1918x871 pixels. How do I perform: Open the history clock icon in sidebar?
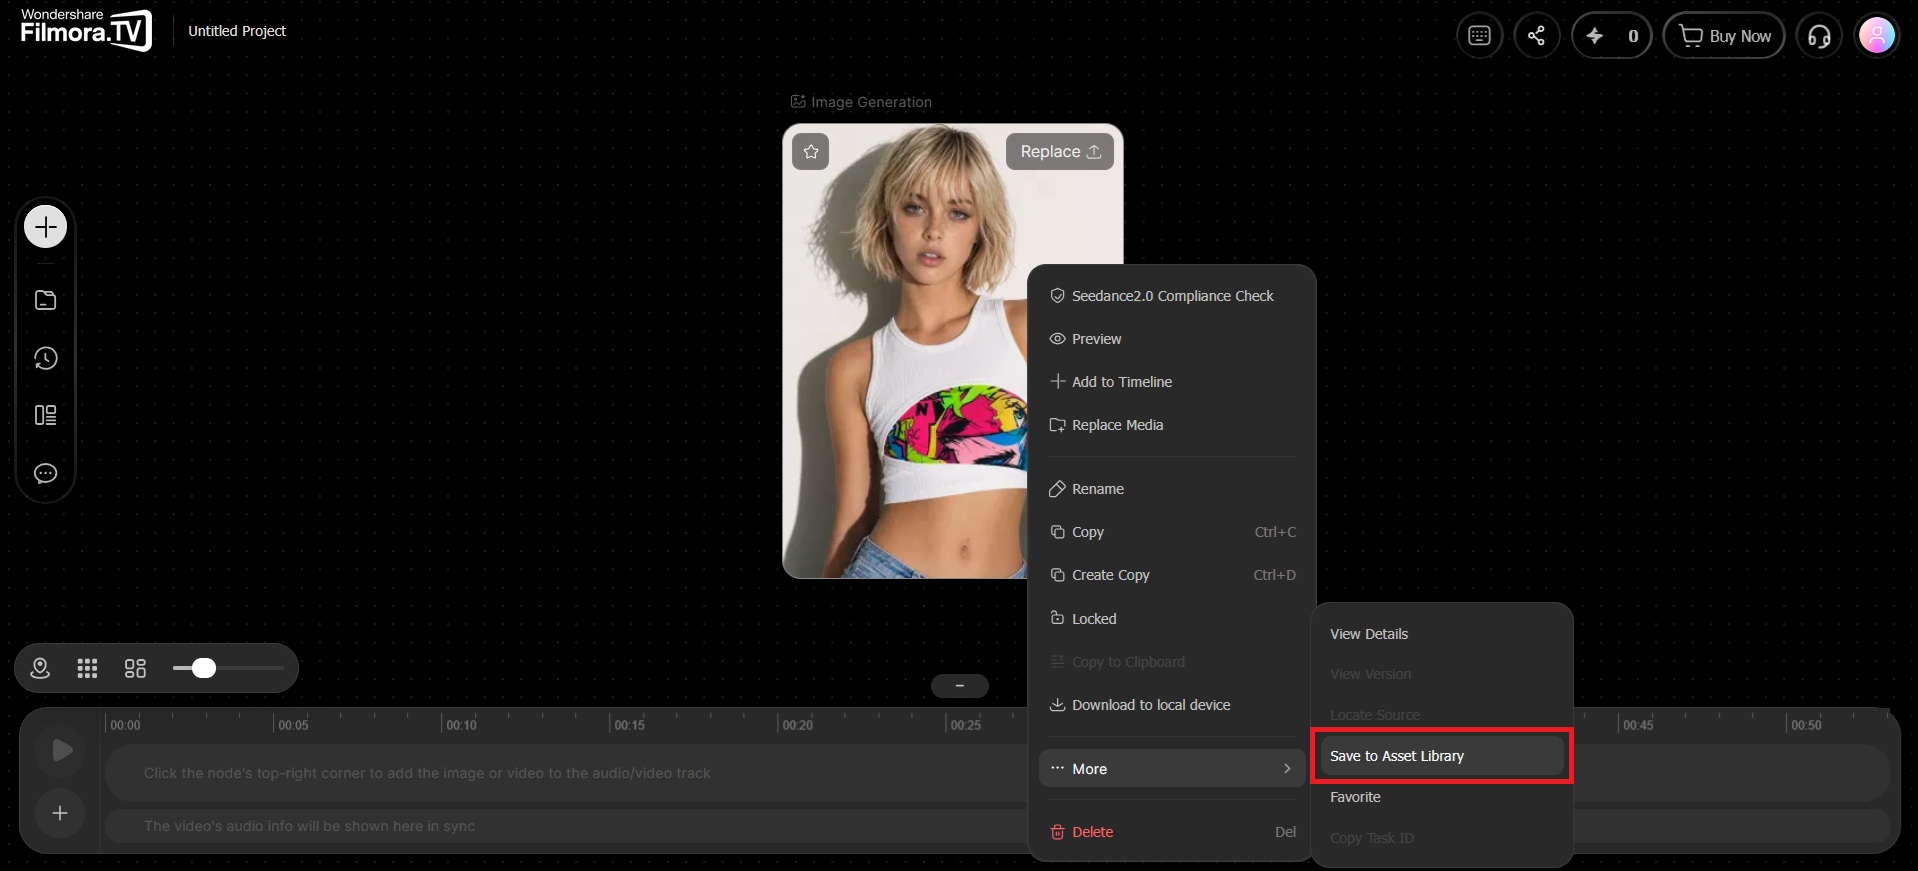coord(46,358)
